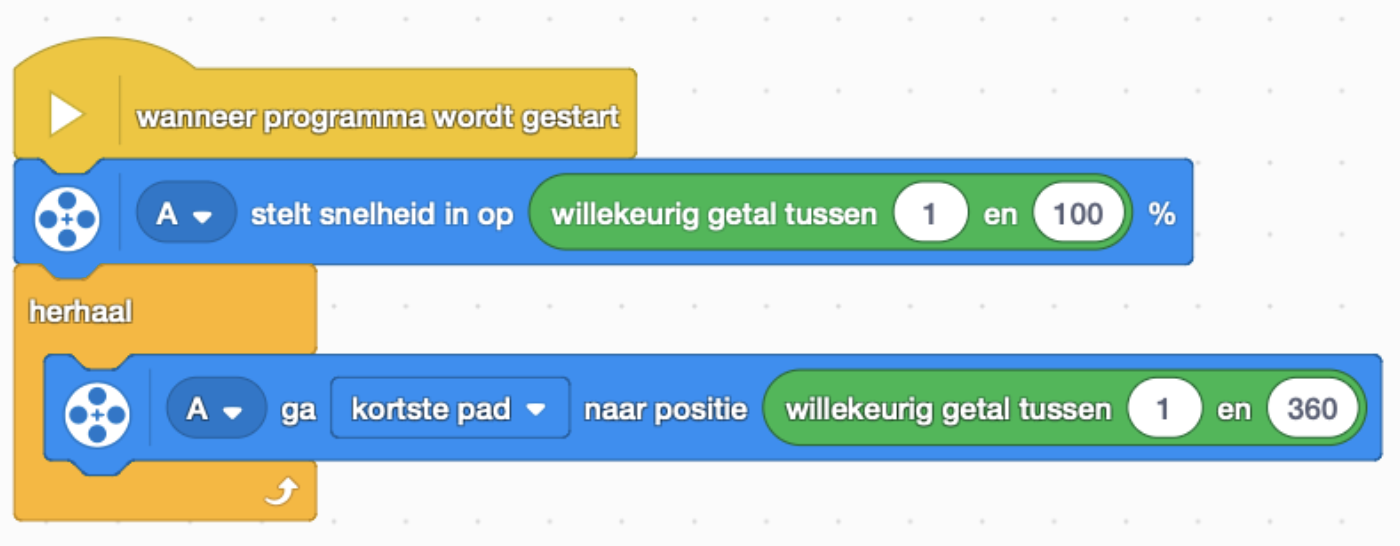Click the percent sign on speed block

point(1162,213)
